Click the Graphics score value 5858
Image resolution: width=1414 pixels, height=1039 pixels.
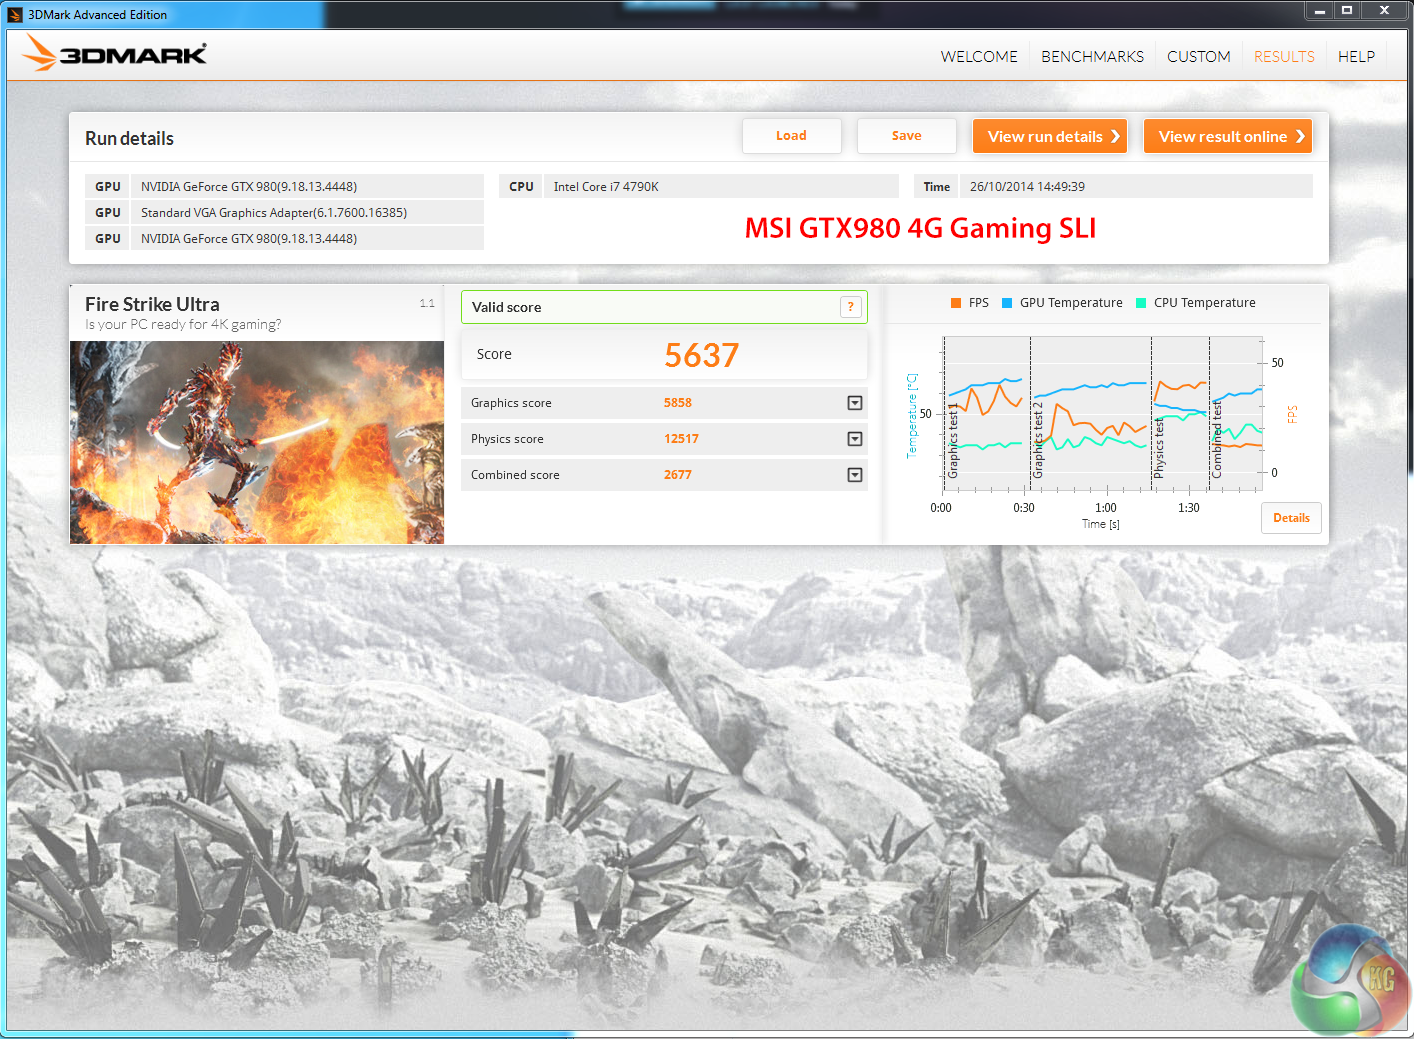[x=678, y=403]
